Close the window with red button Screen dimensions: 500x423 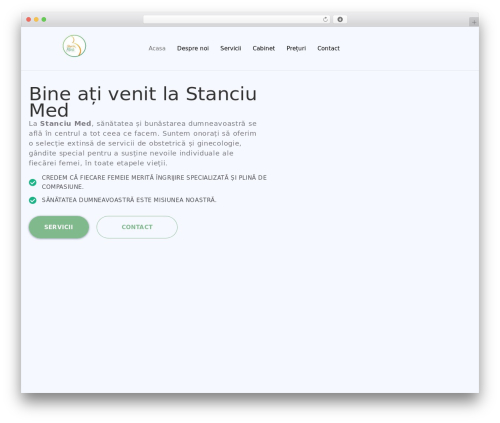point(29,19)
